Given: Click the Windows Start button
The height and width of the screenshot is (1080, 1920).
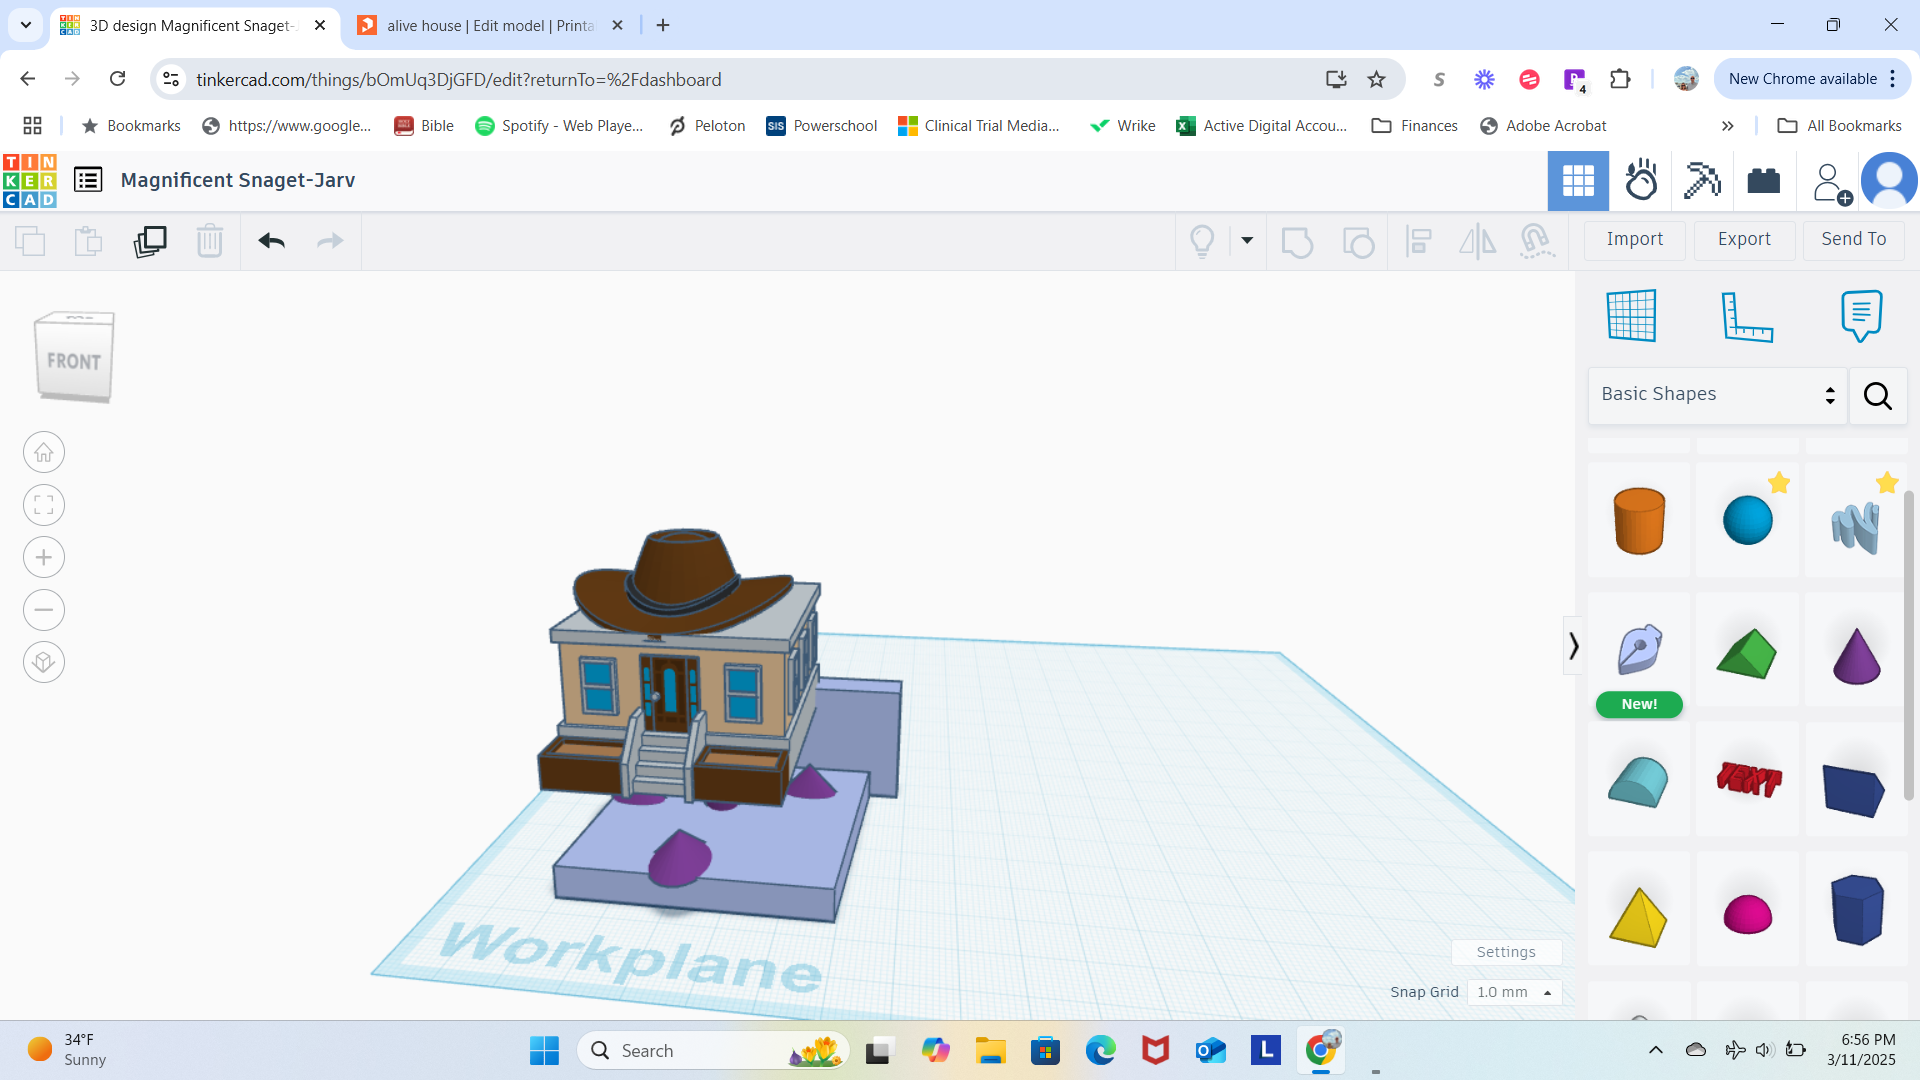Looking at the screenshot, I should (x=545, y=1051).
